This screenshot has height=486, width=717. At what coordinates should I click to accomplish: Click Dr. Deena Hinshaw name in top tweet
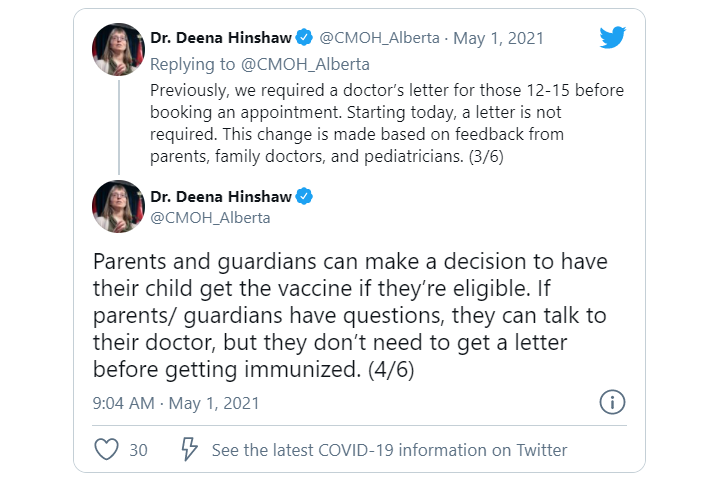(221, 37)
